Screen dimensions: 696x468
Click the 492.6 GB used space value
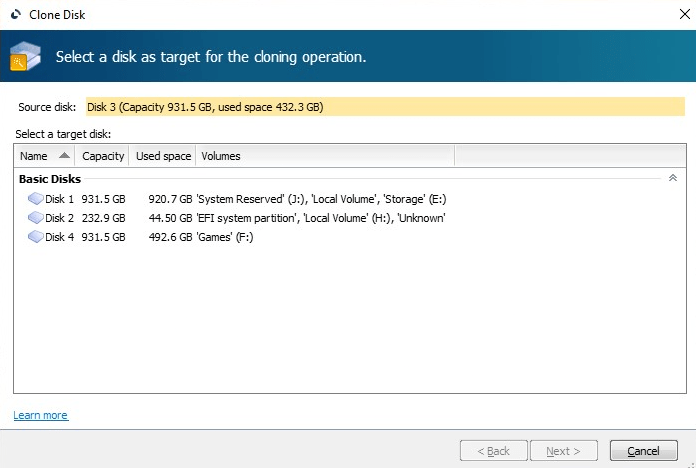(x=170, y=237)
